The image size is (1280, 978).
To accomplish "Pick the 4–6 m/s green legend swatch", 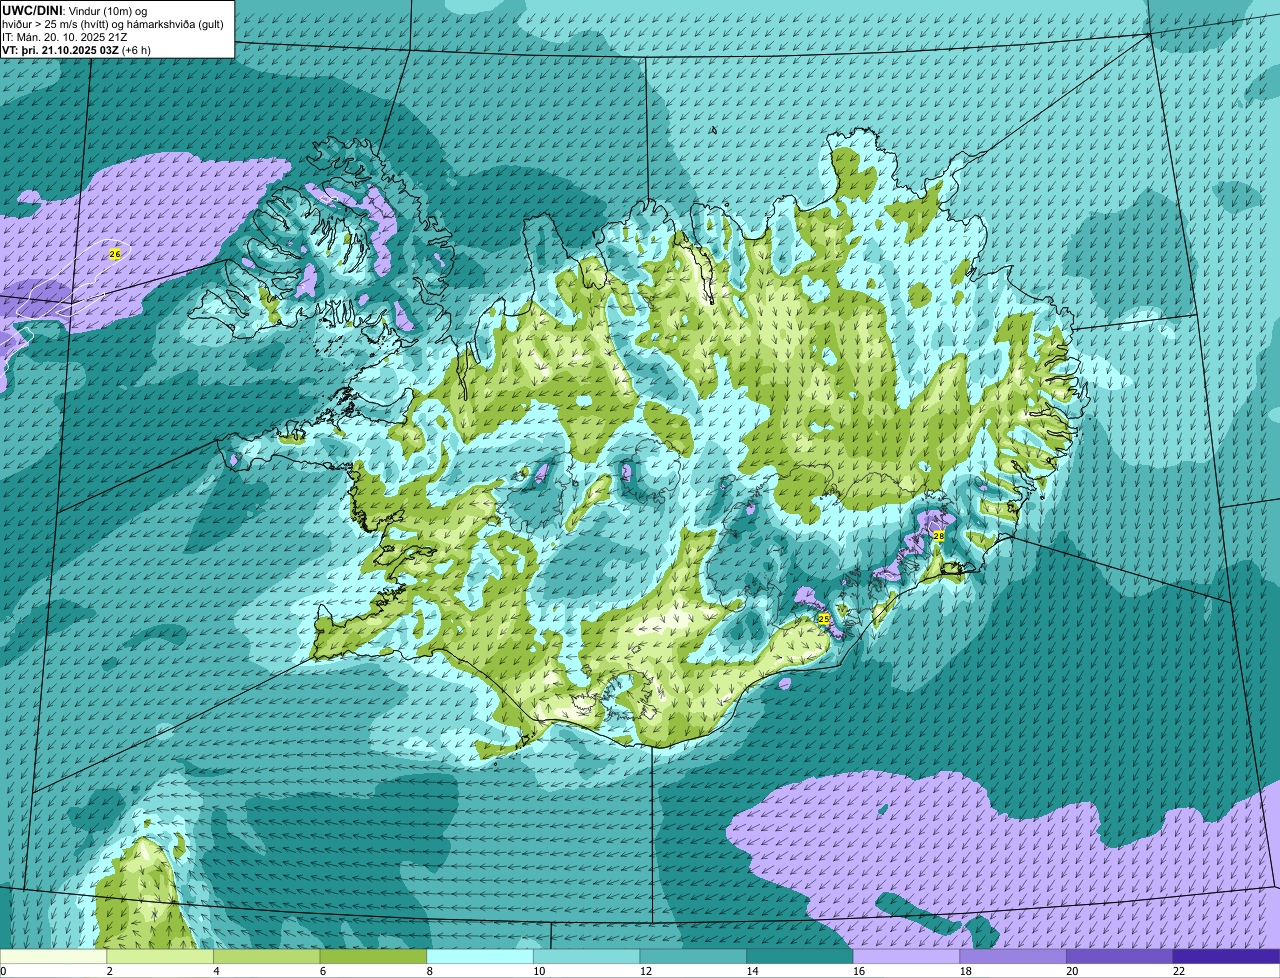I will (267, 957).
